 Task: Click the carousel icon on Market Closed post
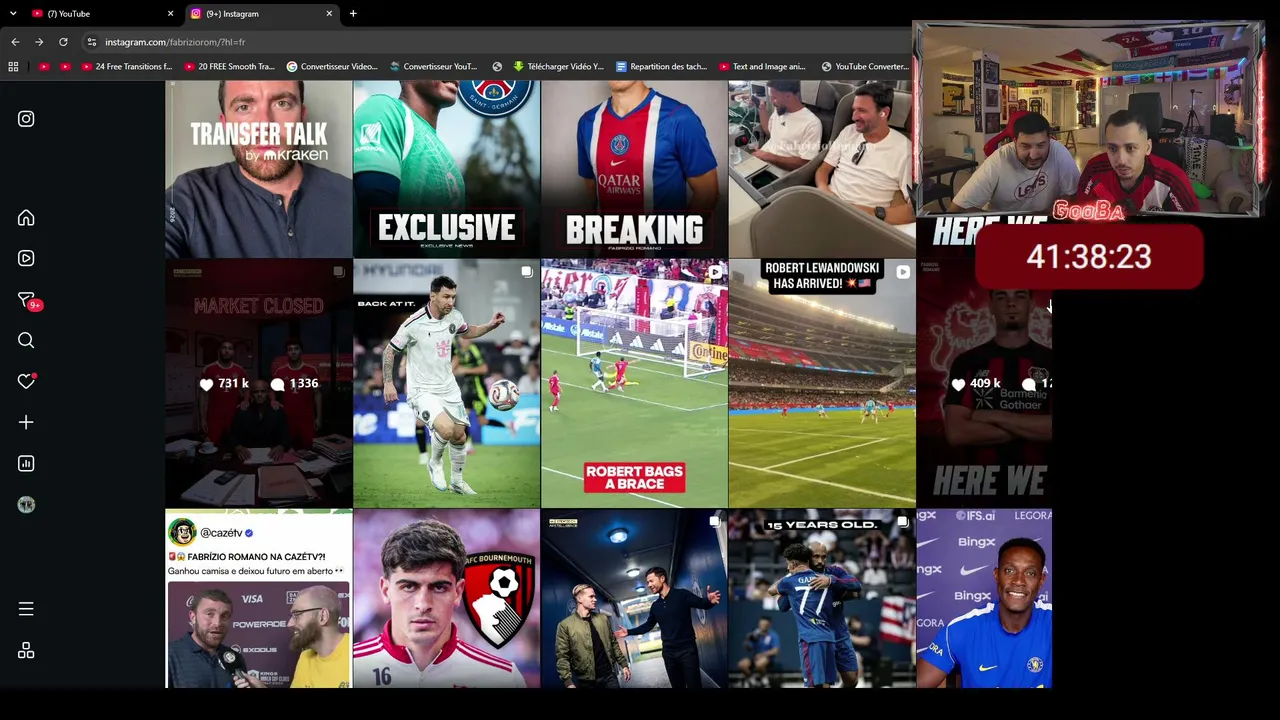coord(339,272)
